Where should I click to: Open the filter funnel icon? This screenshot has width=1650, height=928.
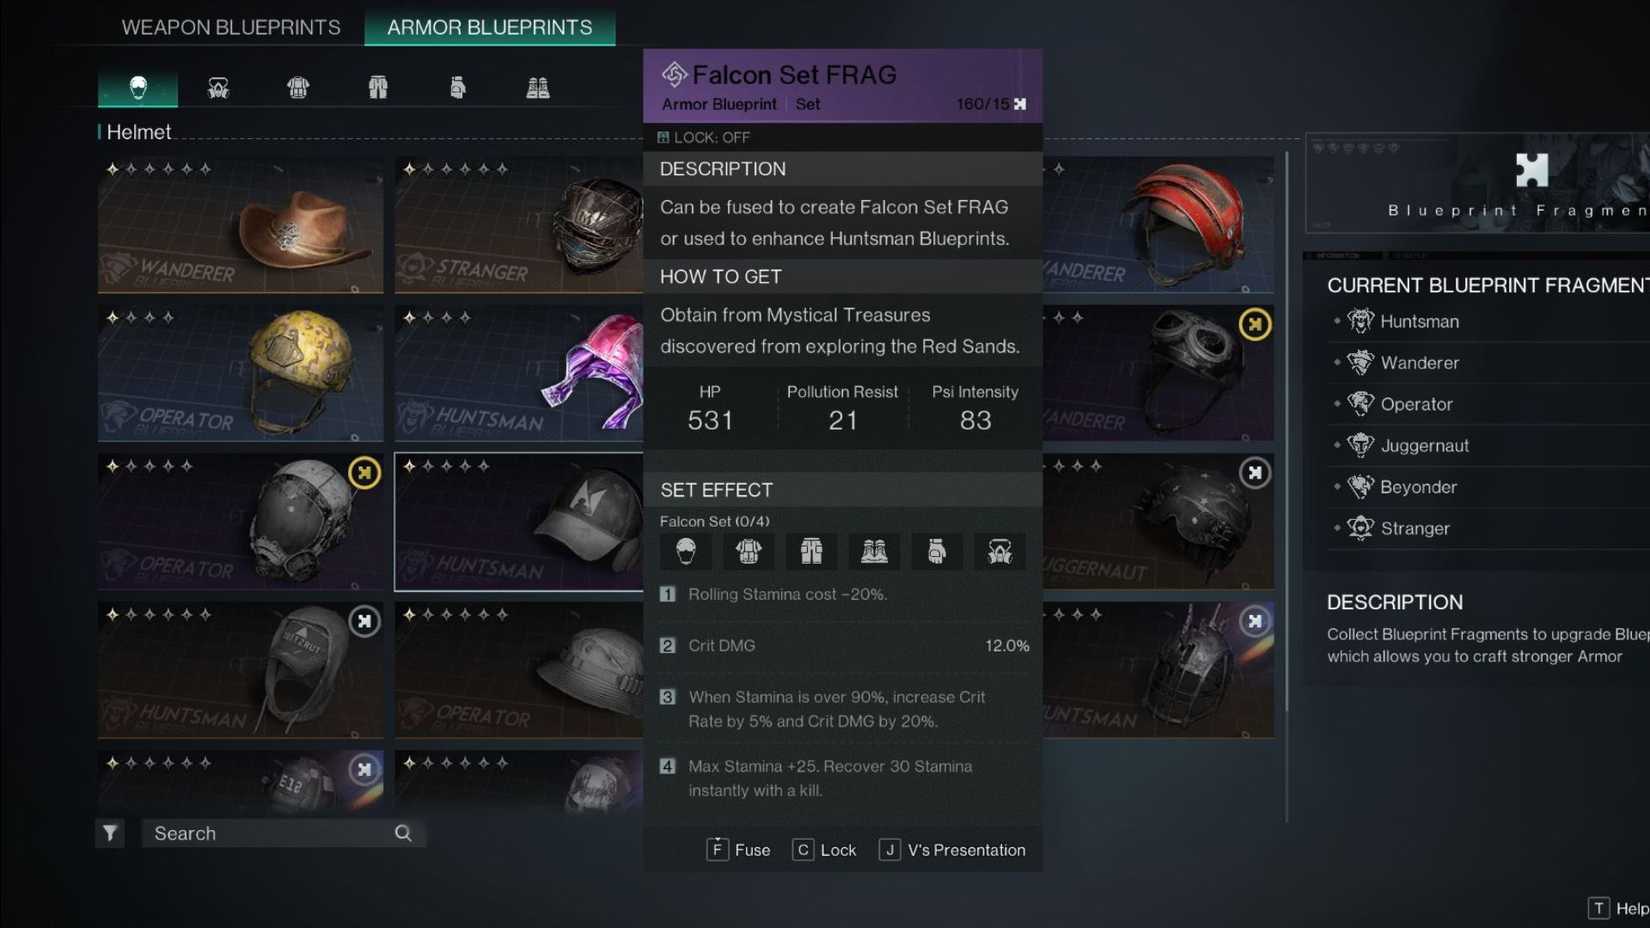pyautogui.click(x=110, y=833)
